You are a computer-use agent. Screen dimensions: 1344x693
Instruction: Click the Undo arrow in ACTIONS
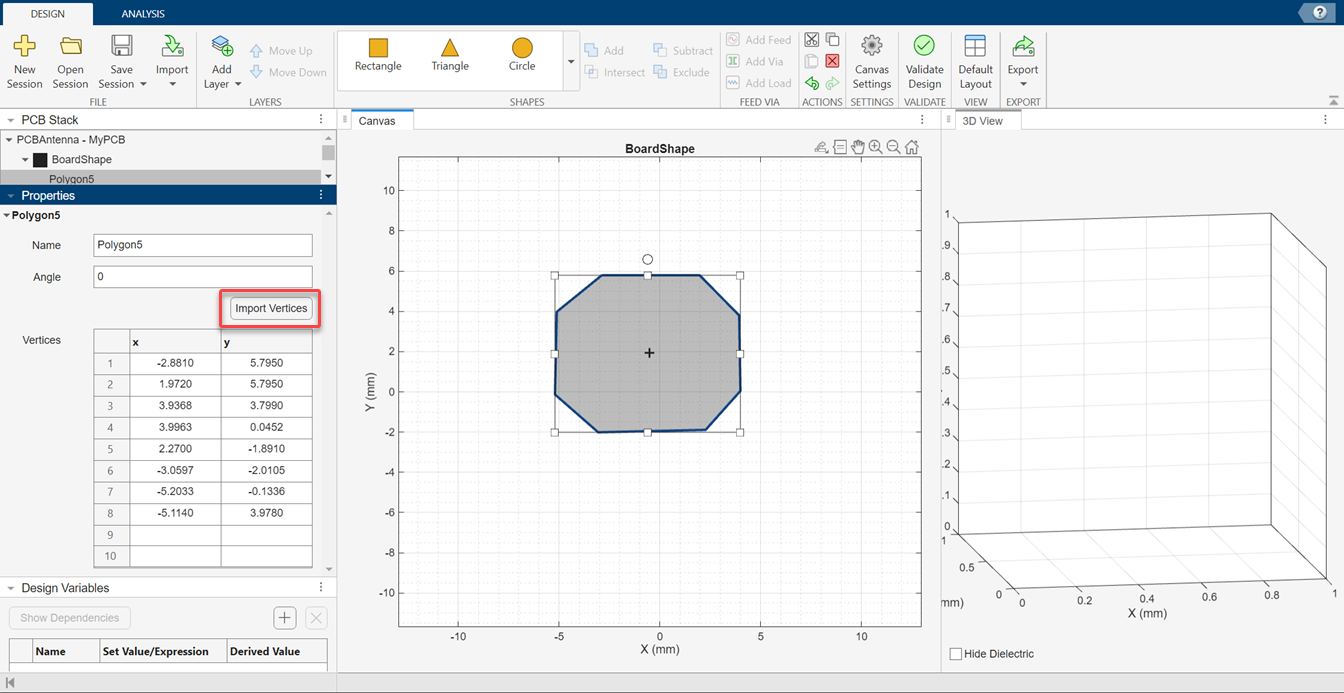click(812, 82)
